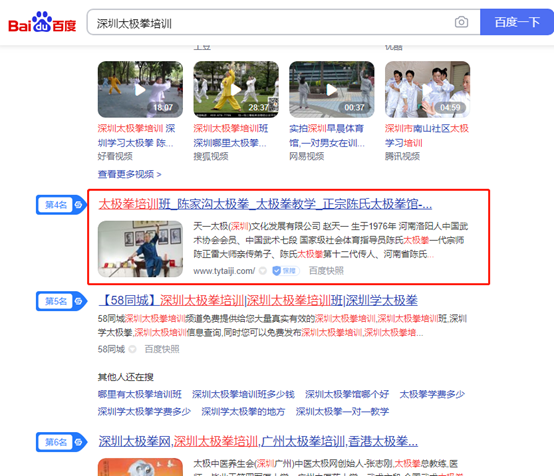This screenshot has height=476, width=554.
Task: Click 腾讯视频 source under fourth video
Action: coord(402,156)
